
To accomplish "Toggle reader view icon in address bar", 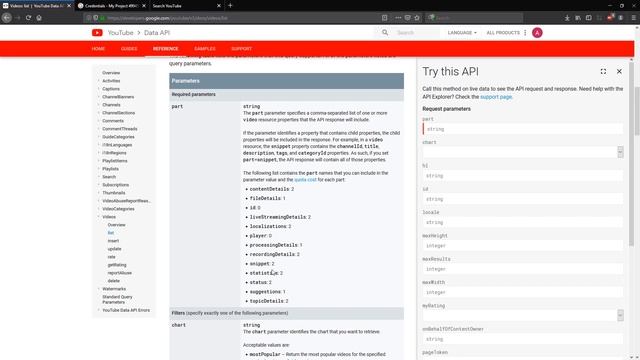I will coord(384,18).
